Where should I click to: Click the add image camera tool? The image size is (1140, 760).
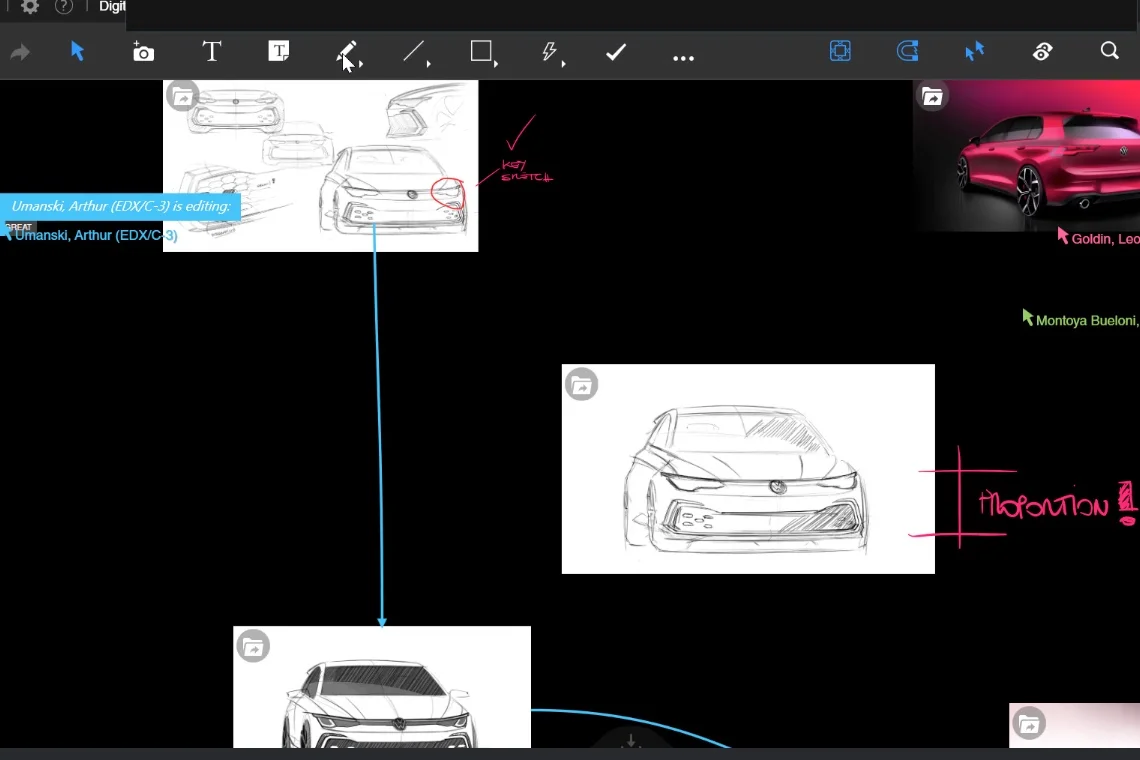pos(143,52)
